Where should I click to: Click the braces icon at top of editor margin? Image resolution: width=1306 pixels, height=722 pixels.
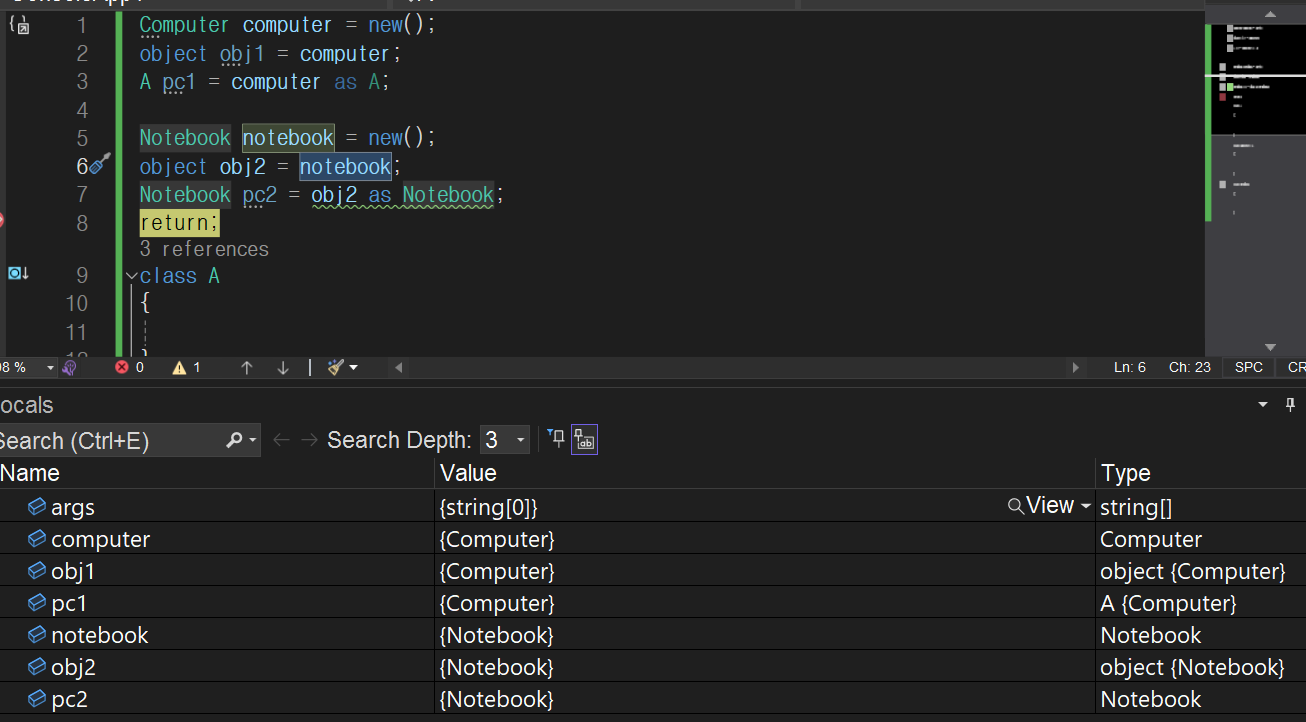[x=18, y=25]
